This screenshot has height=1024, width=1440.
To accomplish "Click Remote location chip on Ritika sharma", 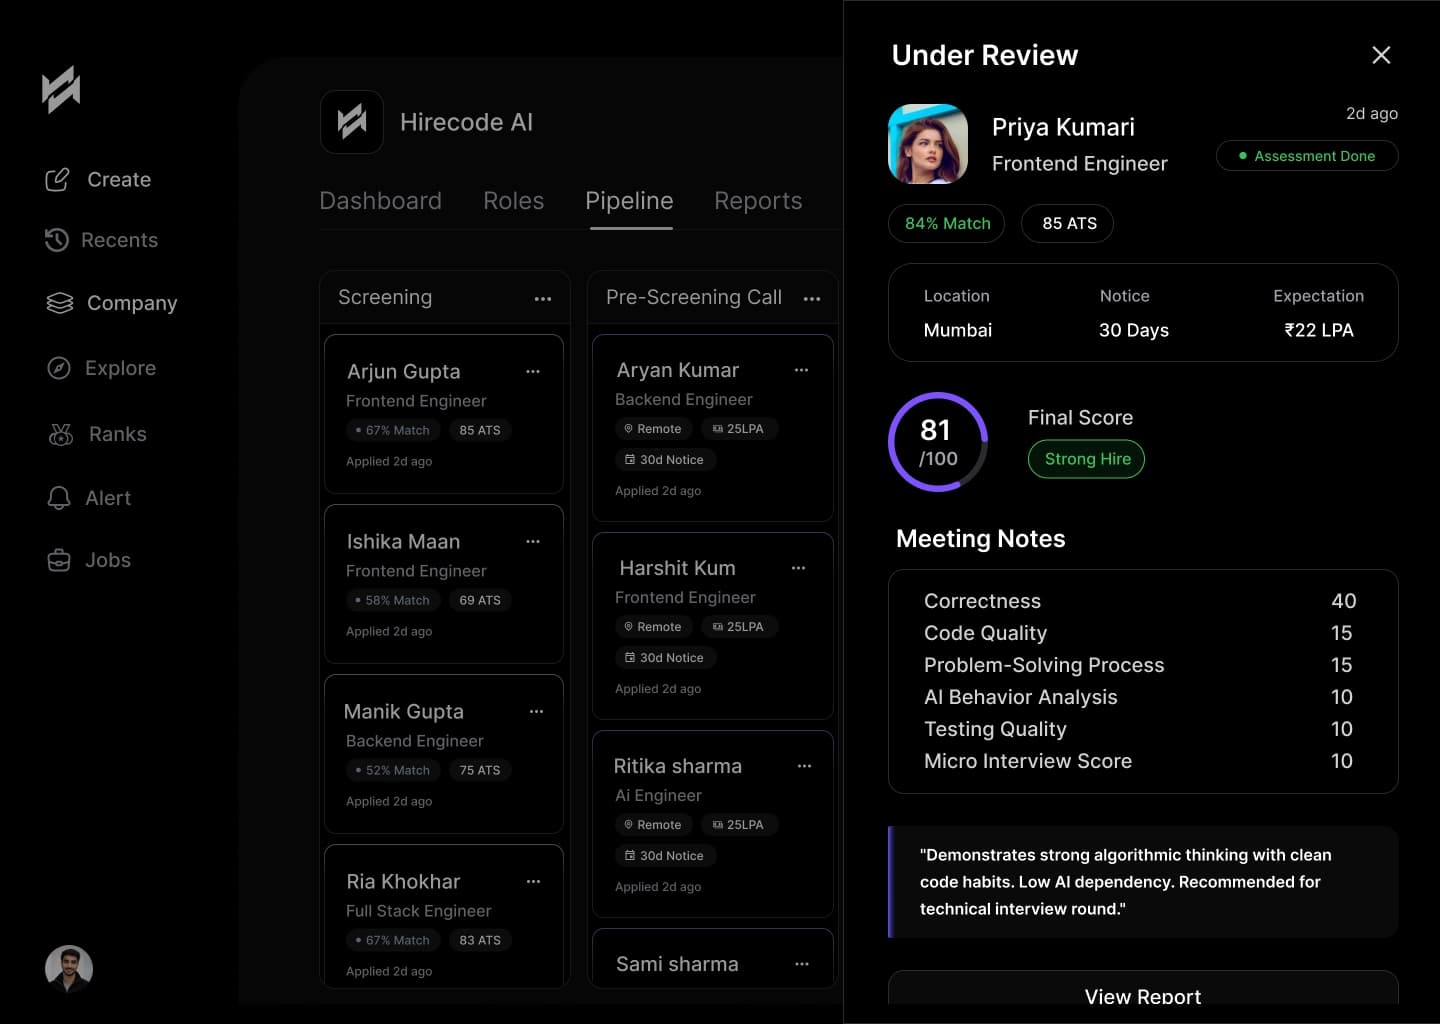I will coord(653,825).
